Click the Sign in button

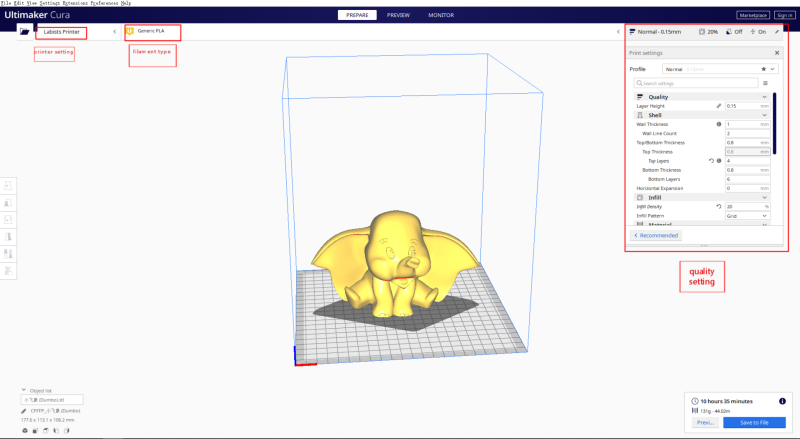click(785, 15)
